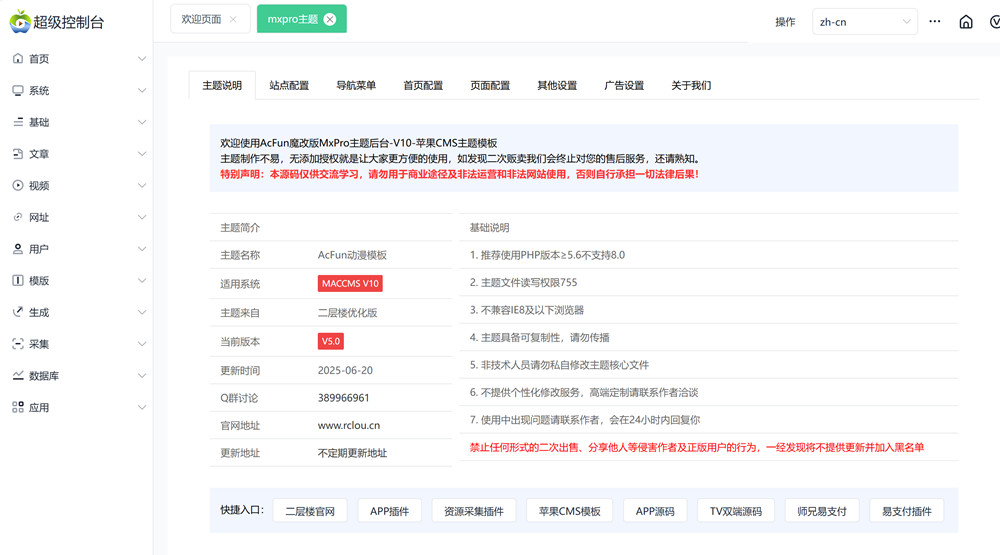Screen dimensions: 1000x555
Task: Close the 欢迎页面 tab
Action: [233, 19]
